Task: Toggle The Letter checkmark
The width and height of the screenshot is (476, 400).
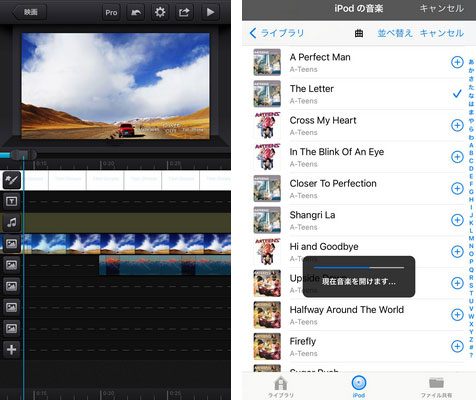Action: 457,94
